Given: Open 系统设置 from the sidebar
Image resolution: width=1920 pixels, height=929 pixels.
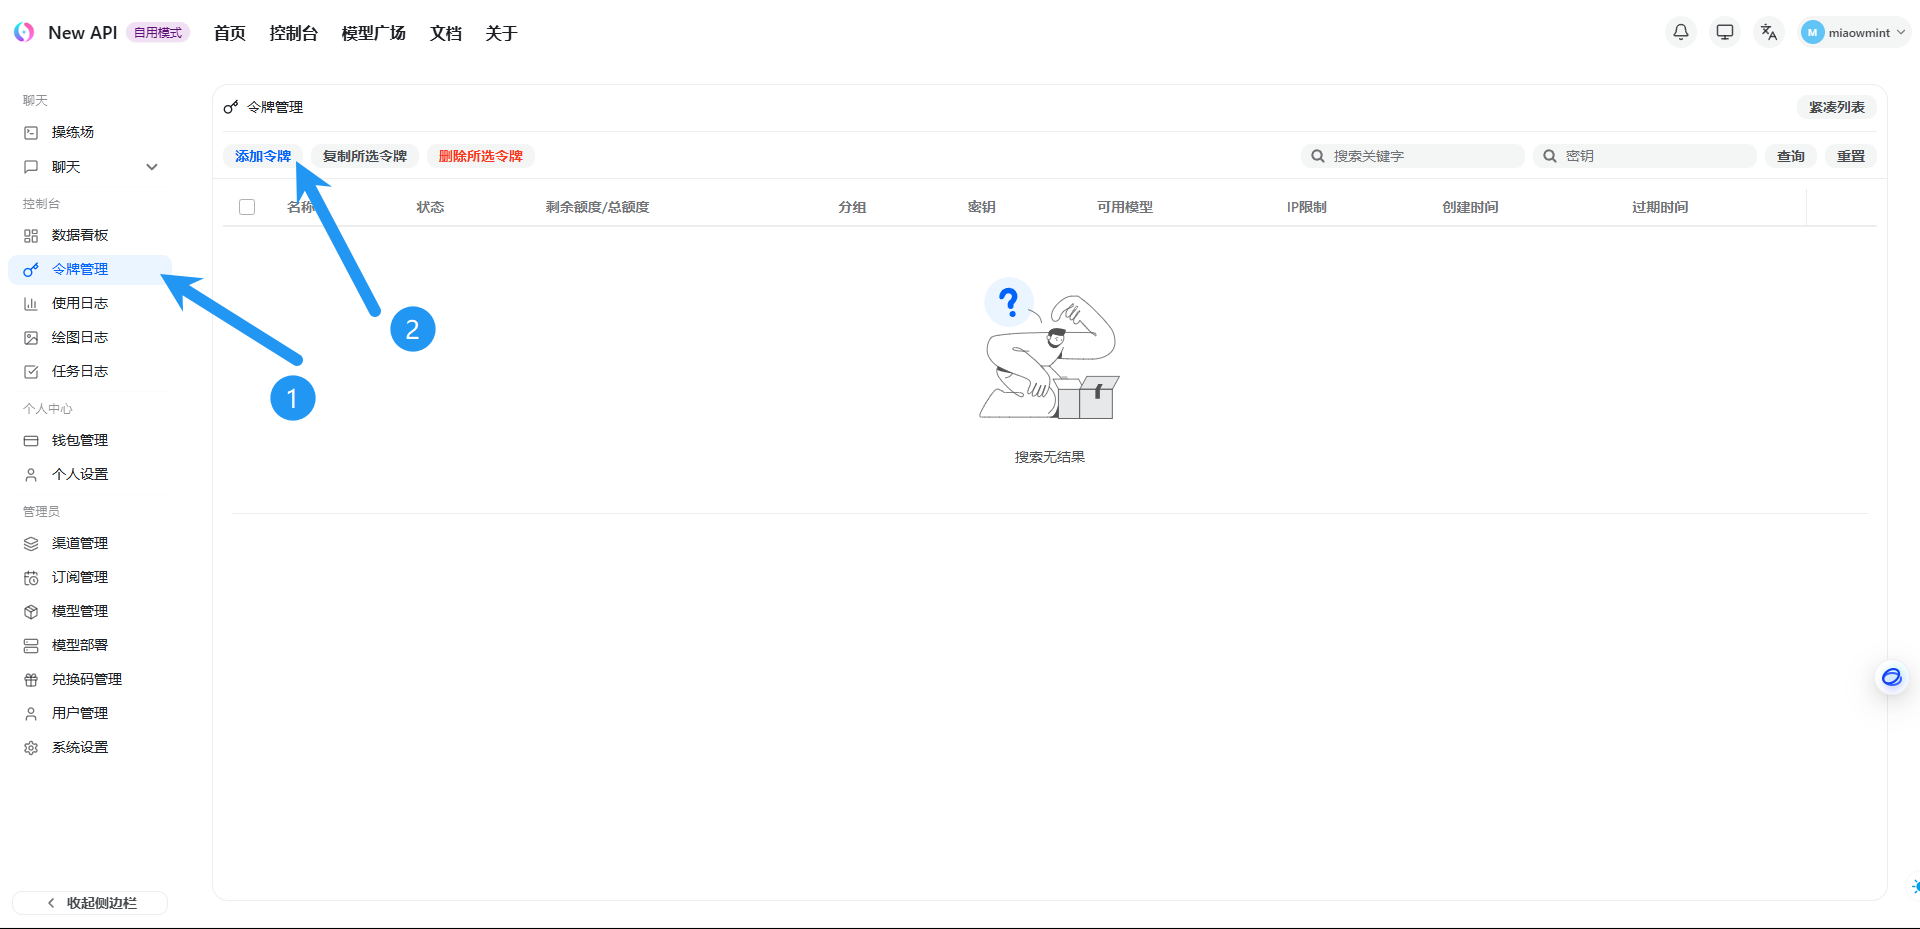Looking at the screenshot, I should (x=80, y=747).
